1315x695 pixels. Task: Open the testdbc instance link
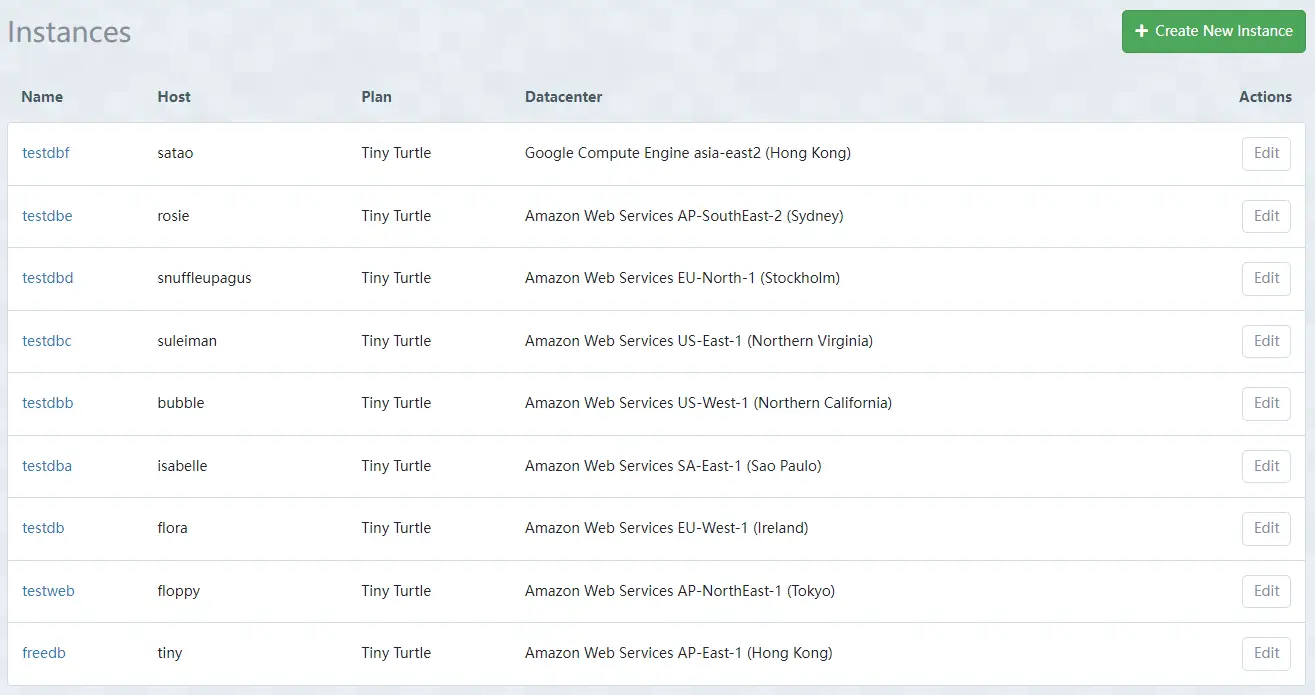point(47,341)
